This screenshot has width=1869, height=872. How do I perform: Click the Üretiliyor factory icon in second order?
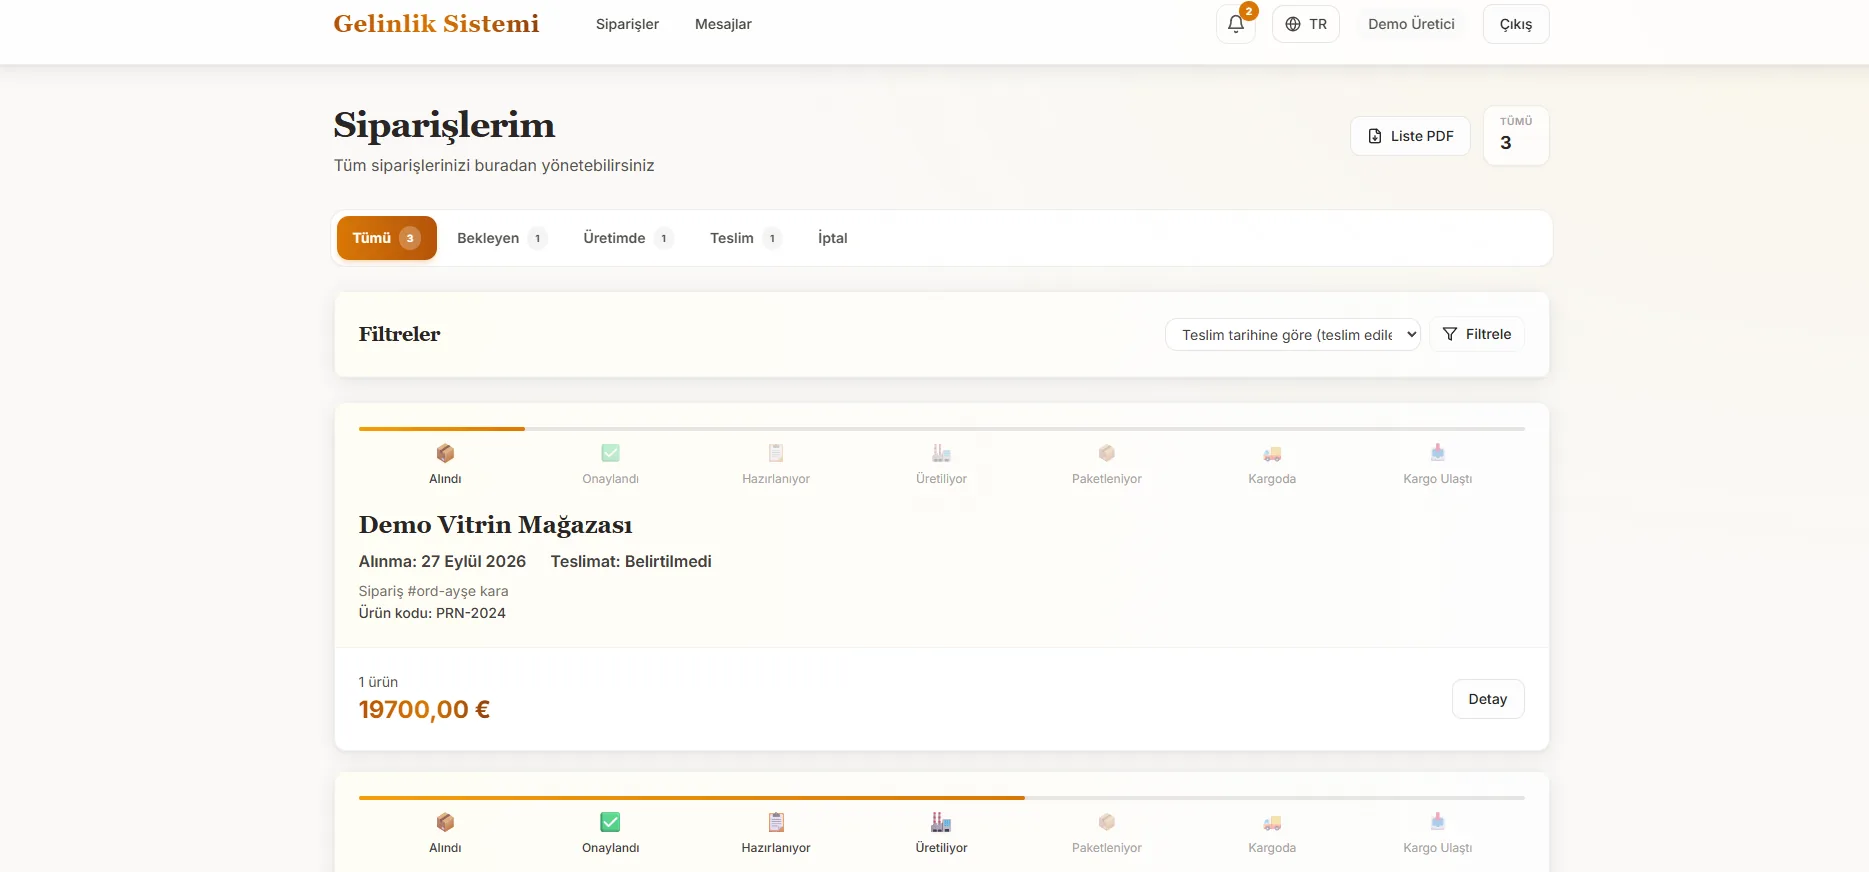click(x=941, y=822)
